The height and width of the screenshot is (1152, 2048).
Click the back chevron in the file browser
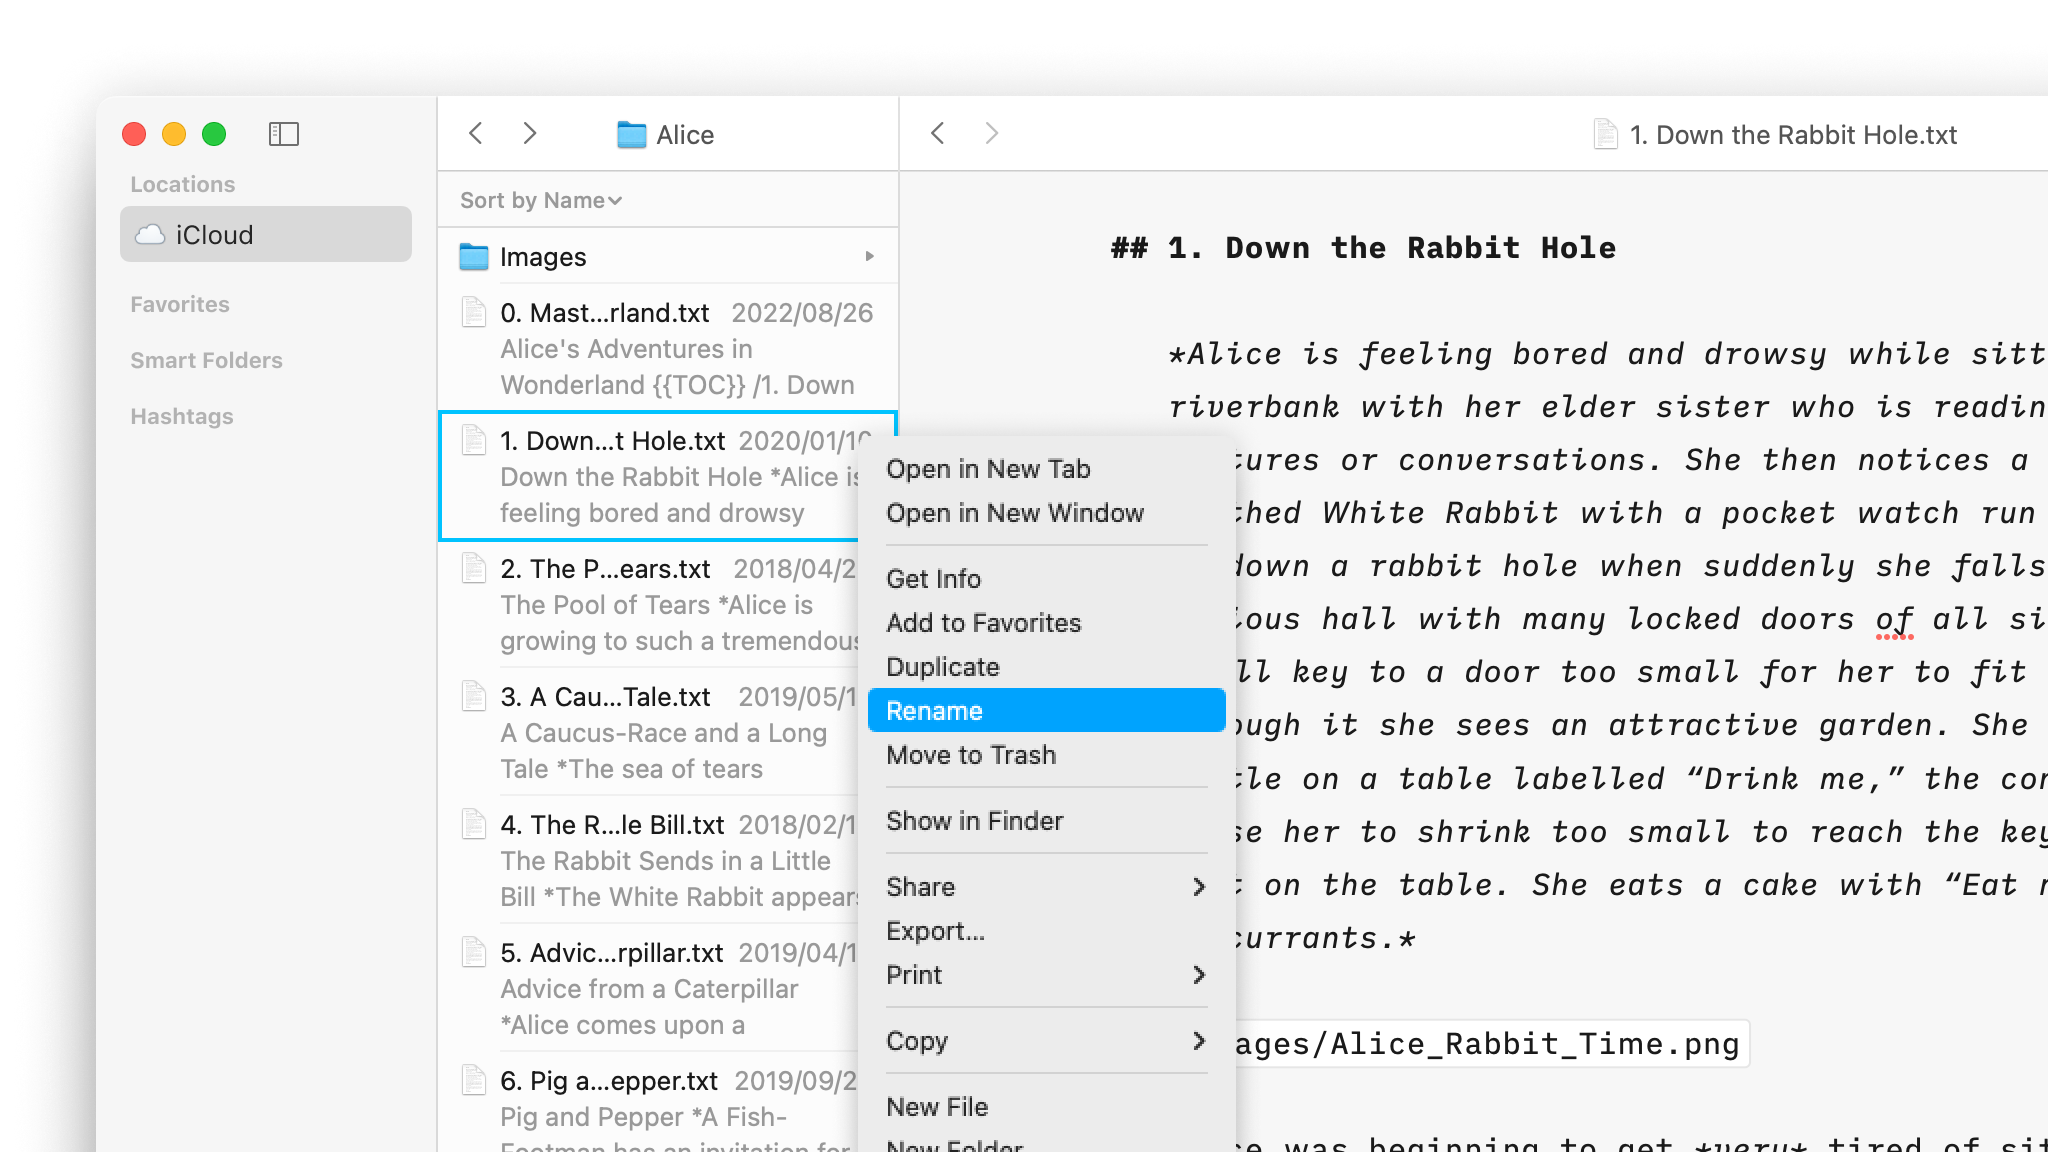coord(475,133)
